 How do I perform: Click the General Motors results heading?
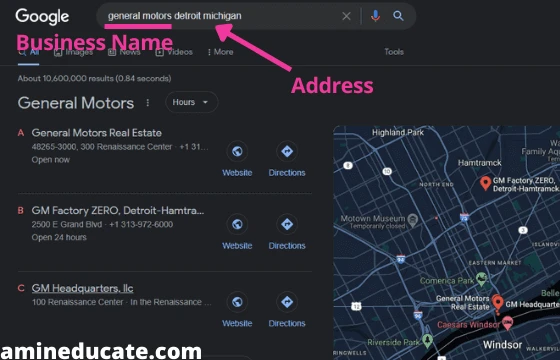point(76,103)
